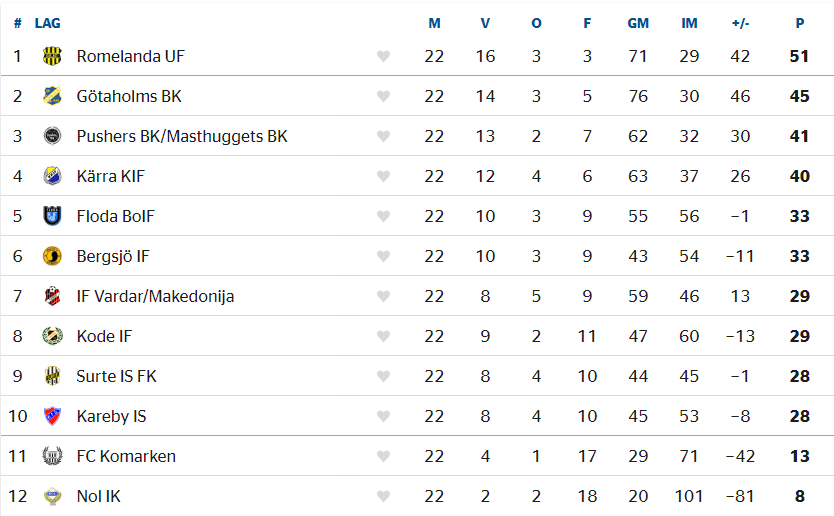
Task: Open the Götaholms BK team page
Action: point(129,96)
